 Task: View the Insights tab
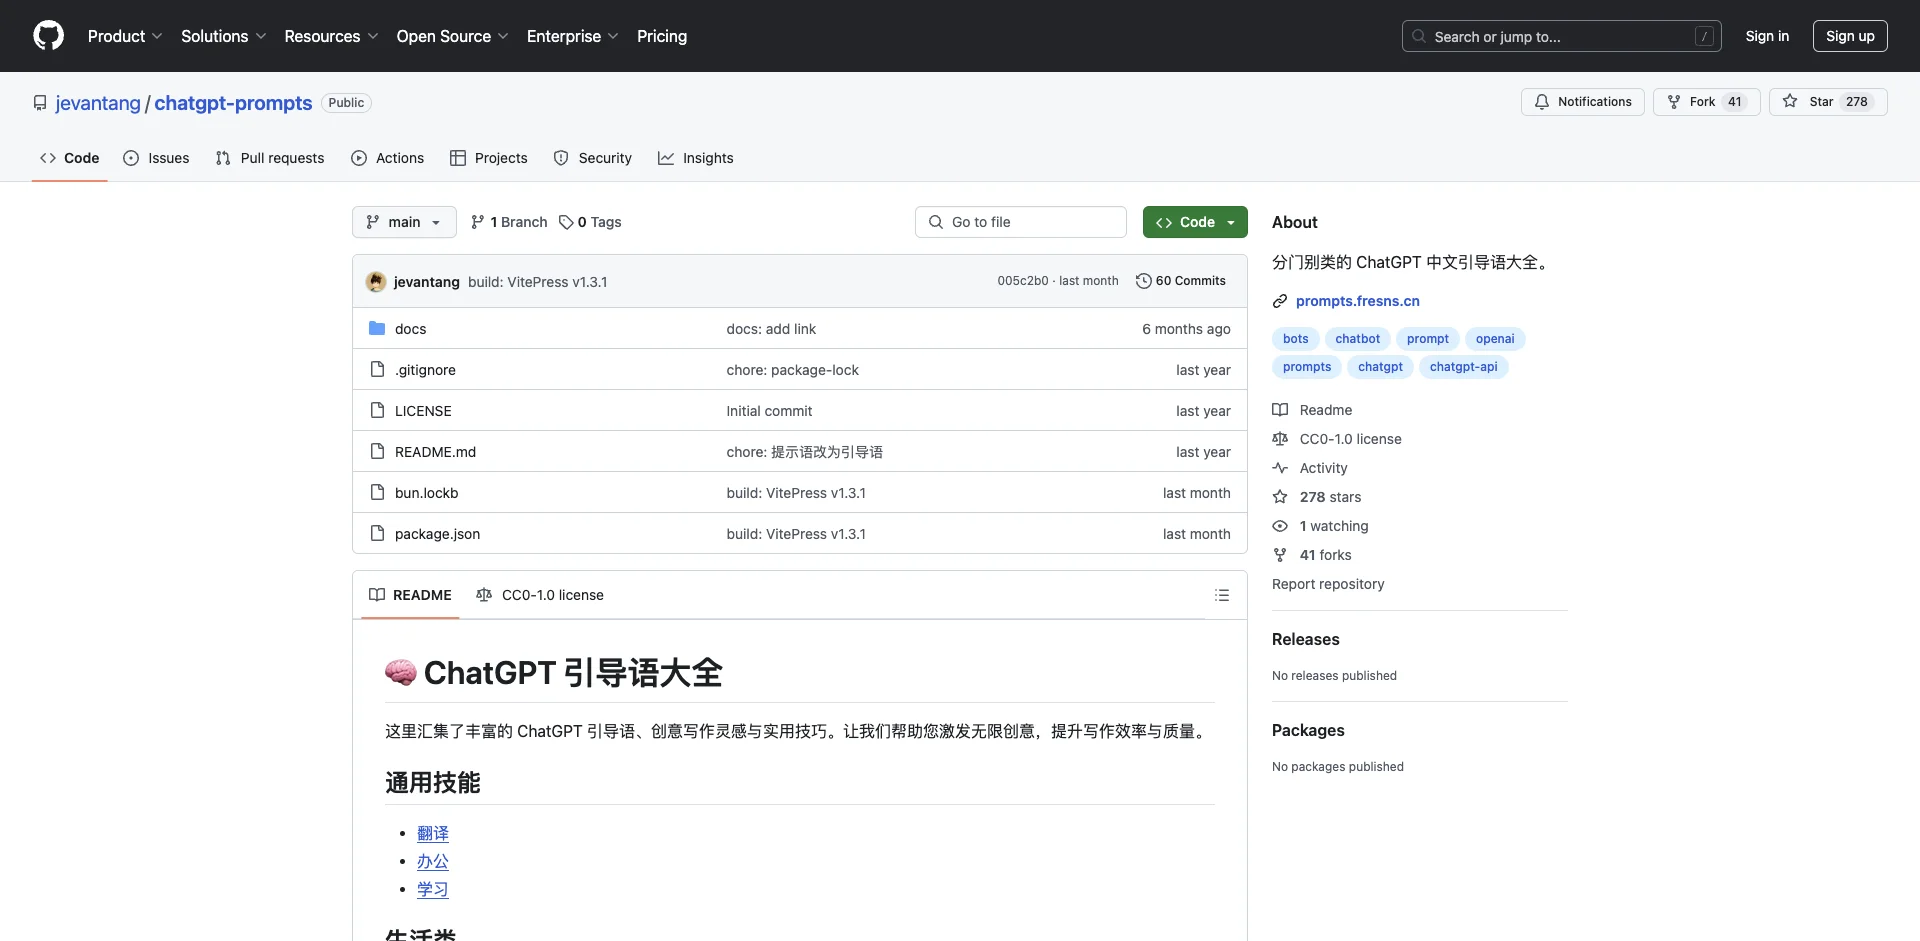point(696,158)
